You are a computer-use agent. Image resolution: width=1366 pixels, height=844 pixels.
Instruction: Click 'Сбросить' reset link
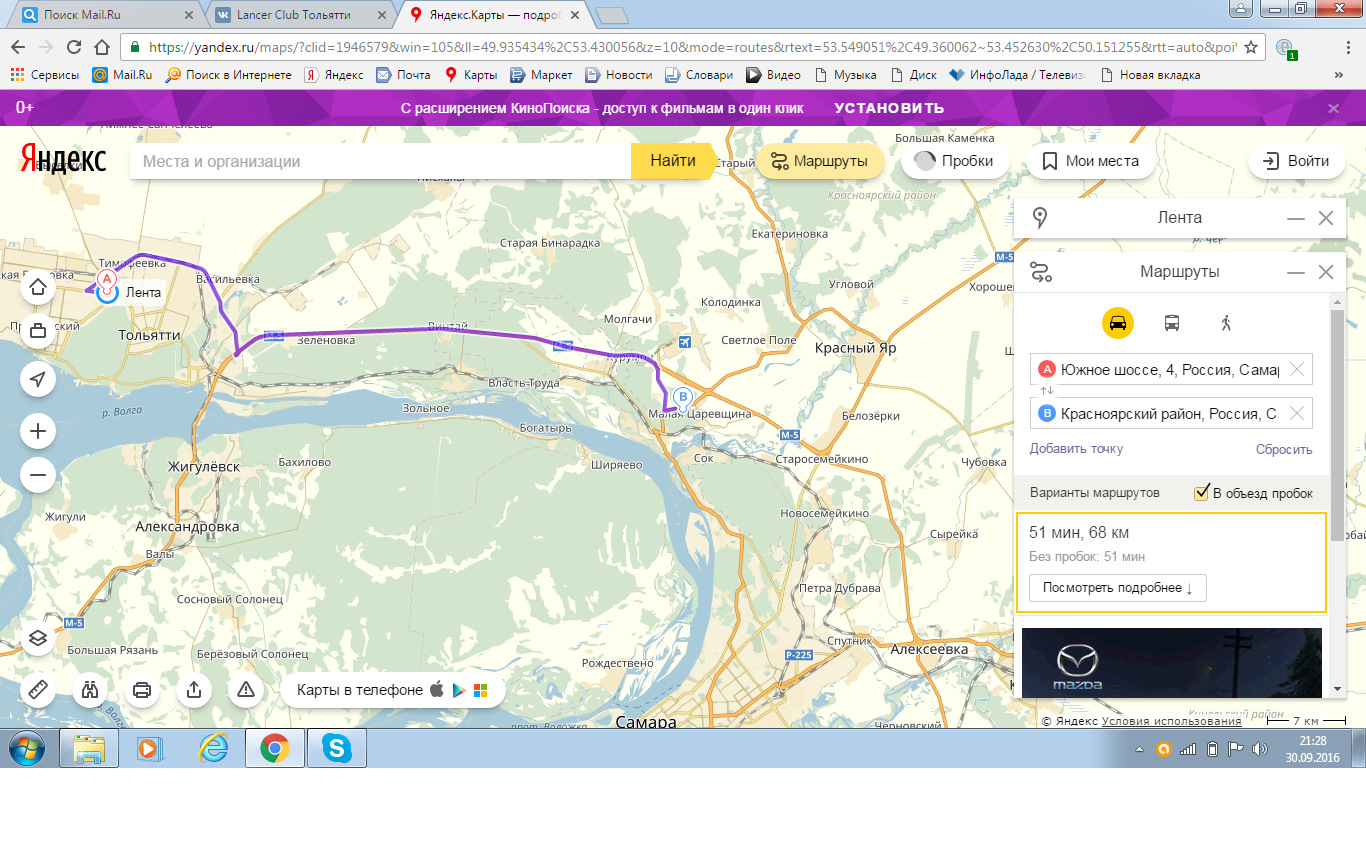(1284, 449)
